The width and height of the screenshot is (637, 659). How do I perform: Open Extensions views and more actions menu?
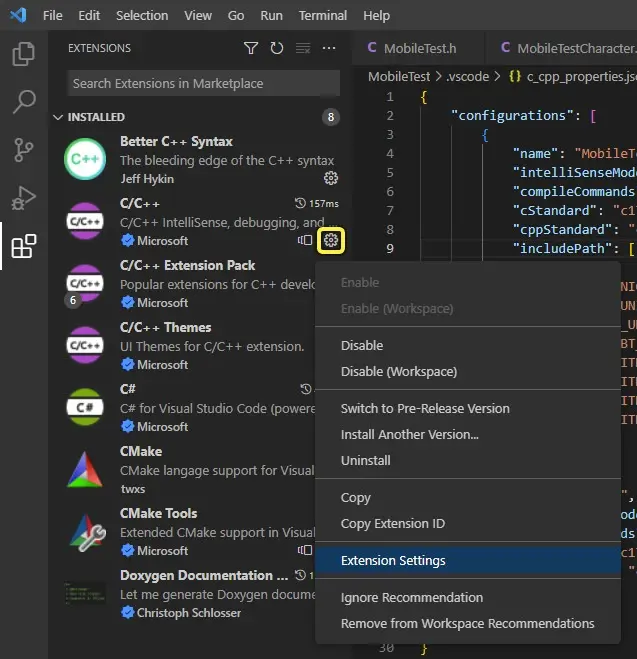click(329, 48)
